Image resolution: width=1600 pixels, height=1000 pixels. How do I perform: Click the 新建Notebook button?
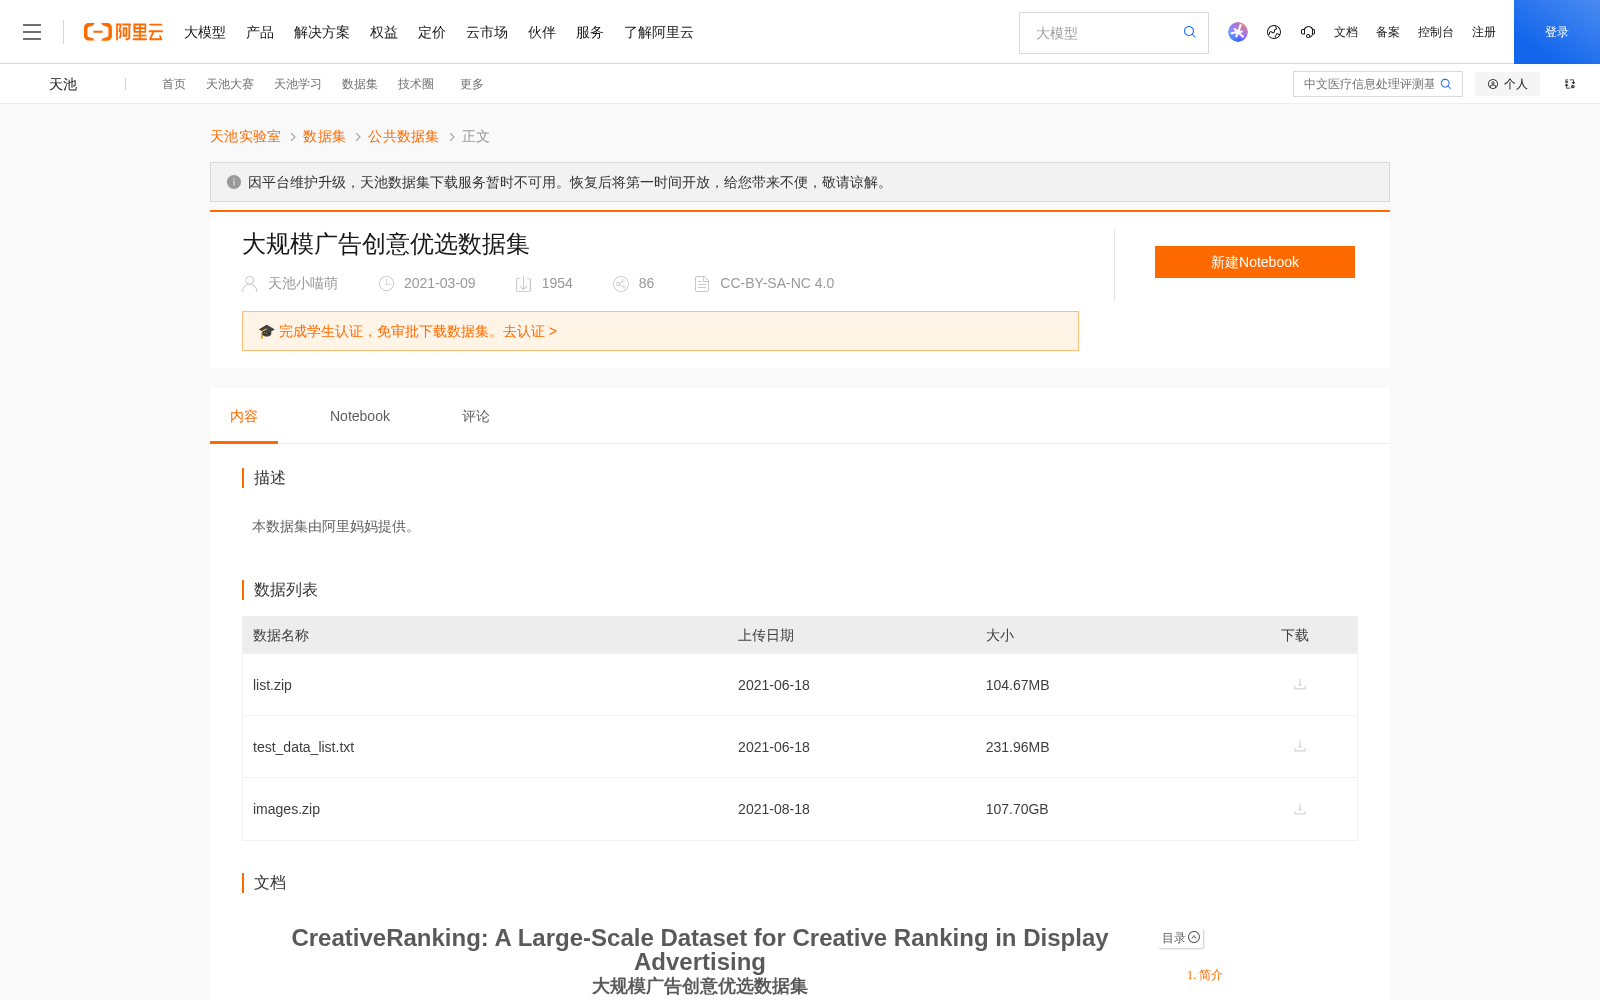1255,262
